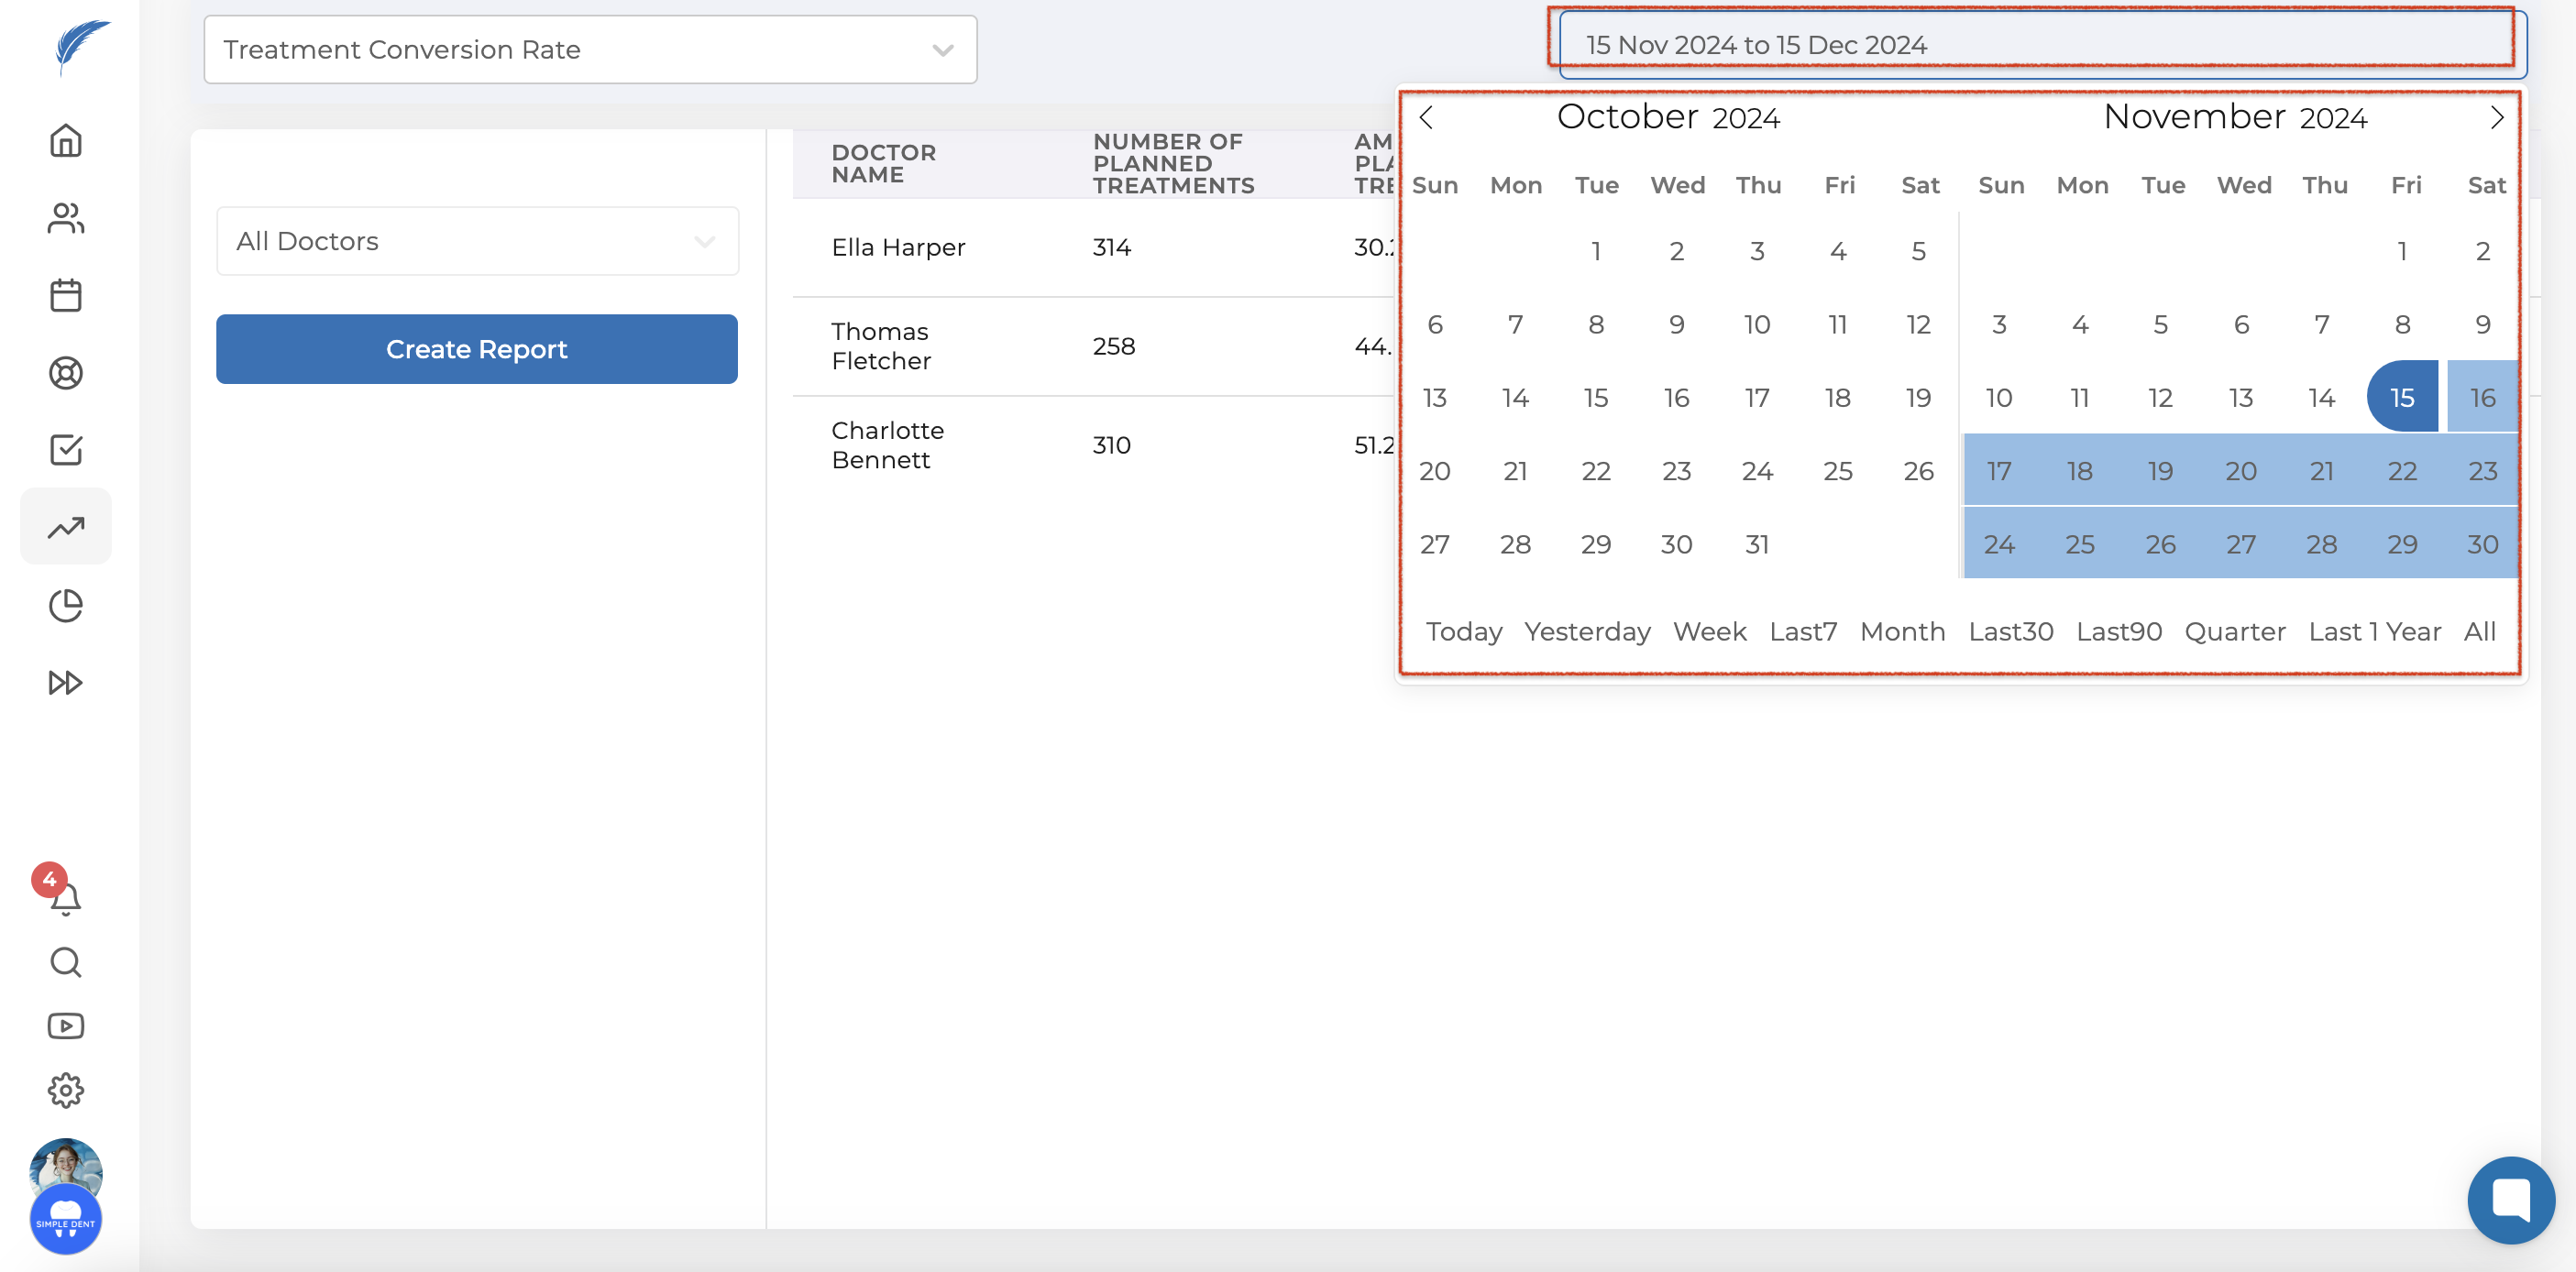Open the settings gear icon
This screenshot has height=1272, width=2576.
click(66, 1090)
